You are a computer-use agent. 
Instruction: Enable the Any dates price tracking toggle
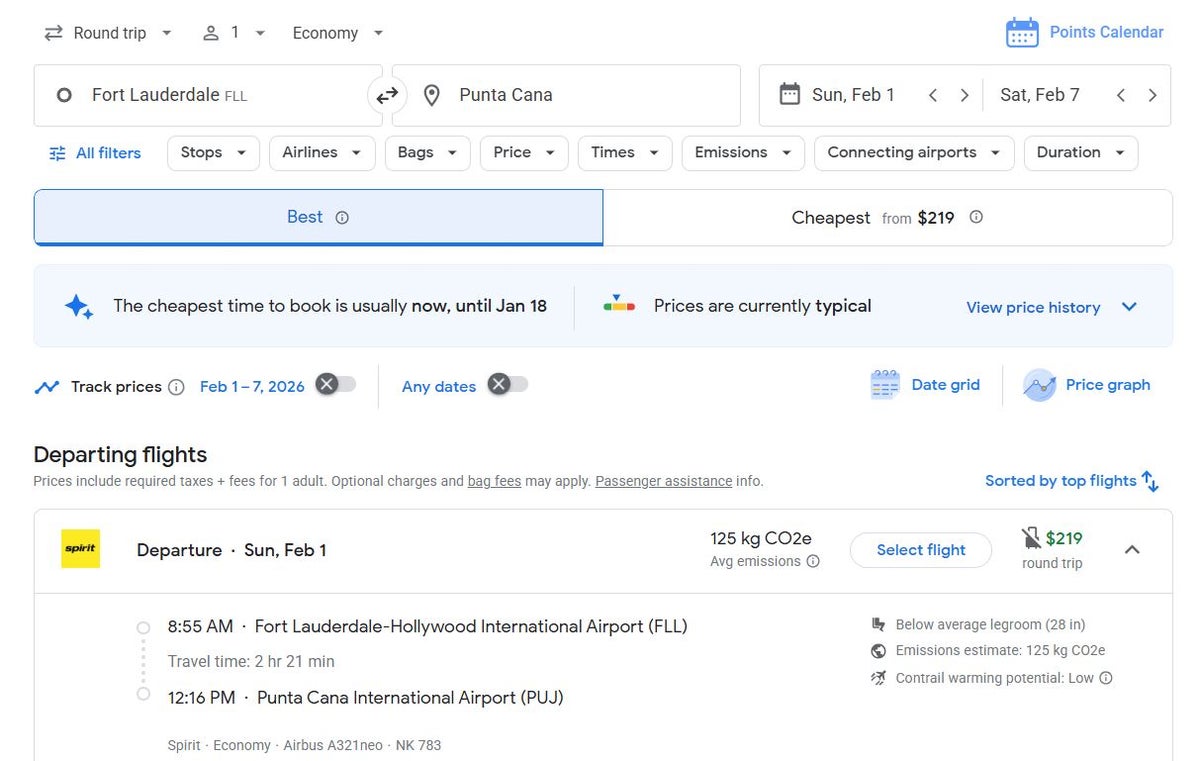[x=508, y=385]
